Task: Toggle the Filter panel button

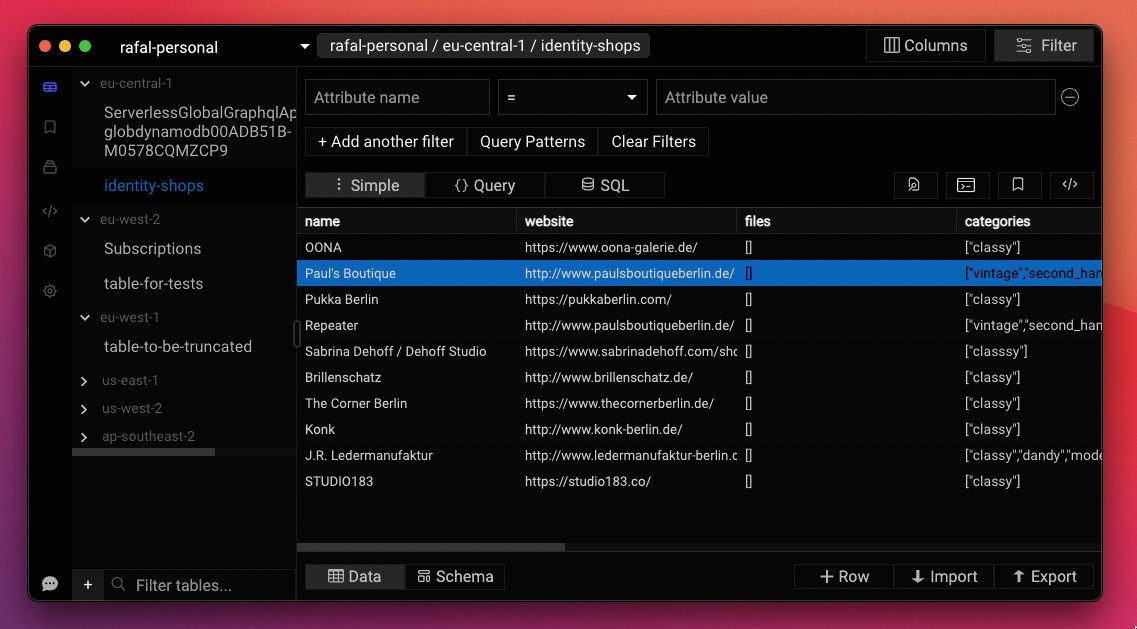Action: [x=1044, y=46]
